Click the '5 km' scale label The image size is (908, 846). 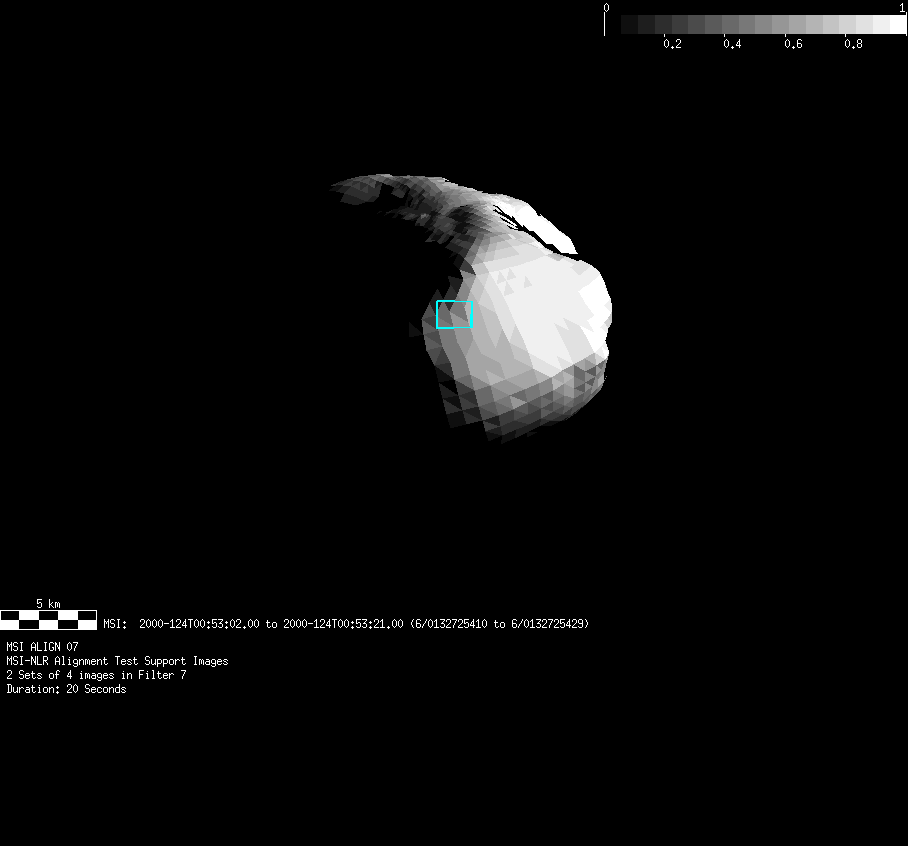48,604
